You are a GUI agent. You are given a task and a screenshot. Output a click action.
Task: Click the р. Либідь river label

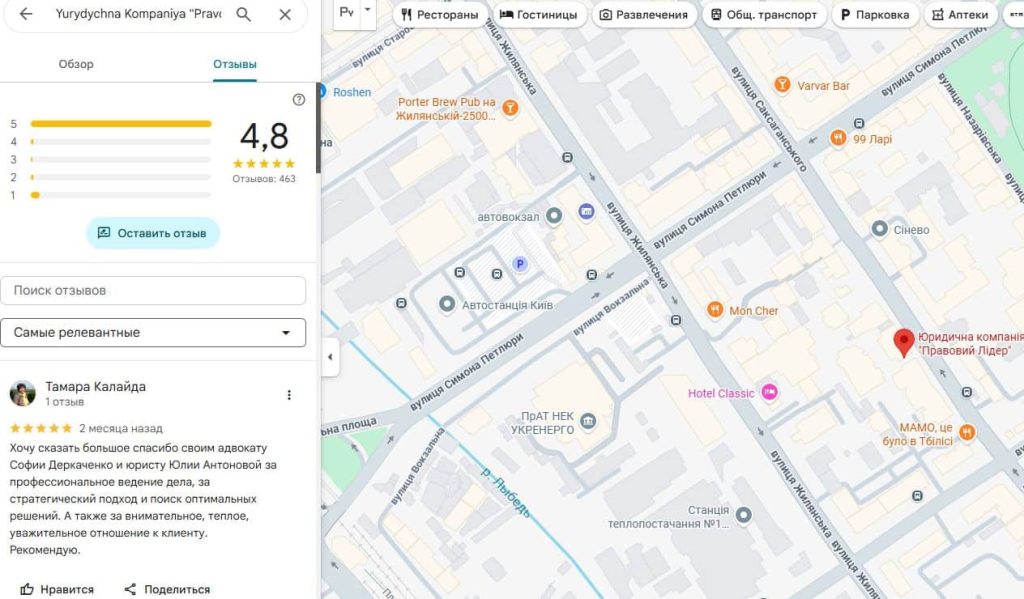click(505, 491)
